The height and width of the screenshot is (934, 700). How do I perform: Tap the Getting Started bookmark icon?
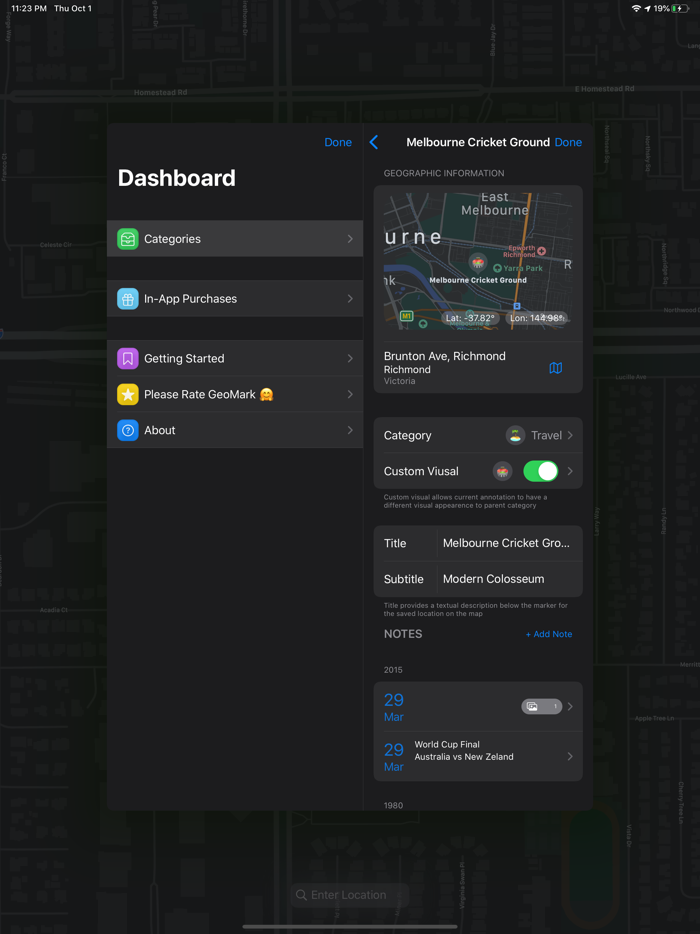(x=127, y=359)
